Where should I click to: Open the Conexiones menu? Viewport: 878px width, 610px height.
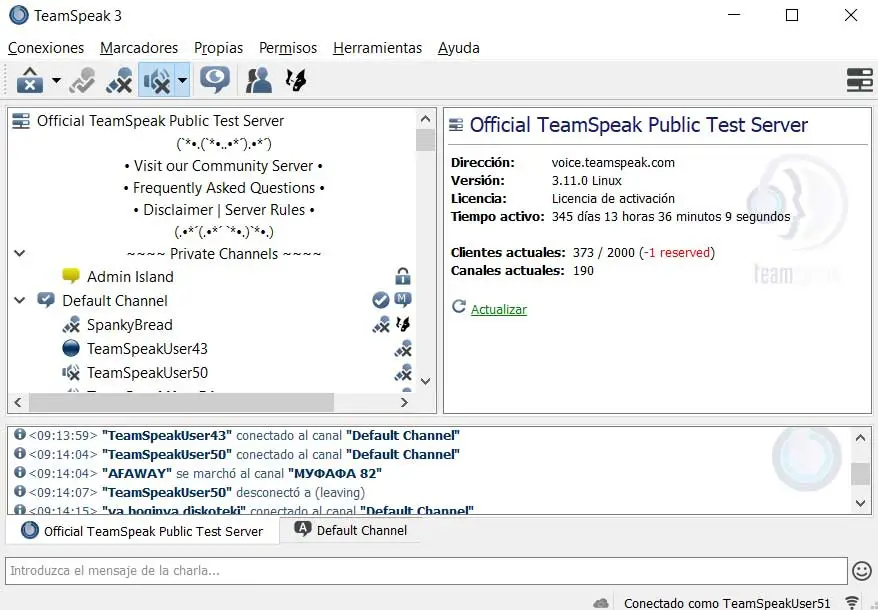pos(46,48)
